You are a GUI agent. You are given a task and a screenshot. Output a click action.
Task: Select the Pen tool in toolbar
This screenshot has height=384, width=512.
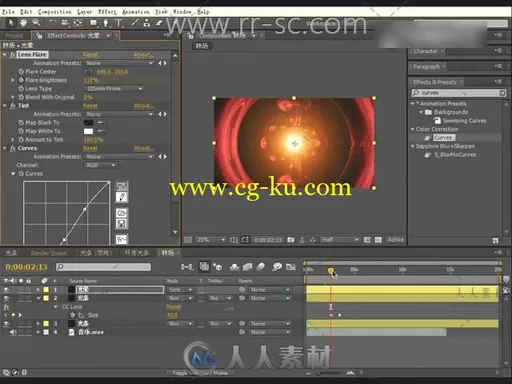click(x=106, y=23)
